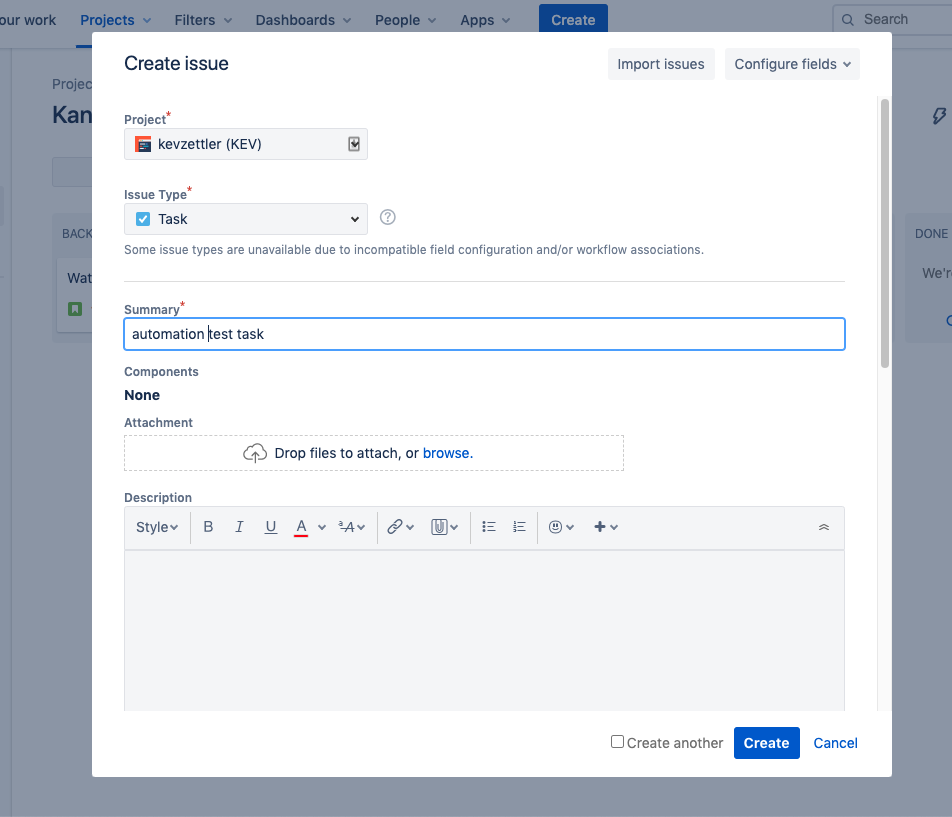Screen dimensions: 952x817
Task: Toggle underline formatting in Description
Action: 270,526
